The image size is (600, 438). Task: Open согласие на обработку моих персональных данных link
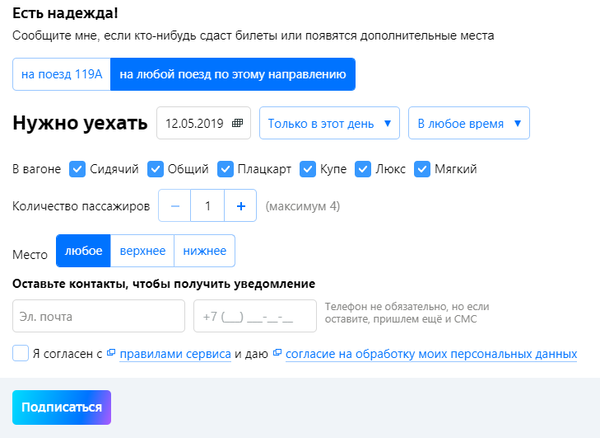point(431,354)
